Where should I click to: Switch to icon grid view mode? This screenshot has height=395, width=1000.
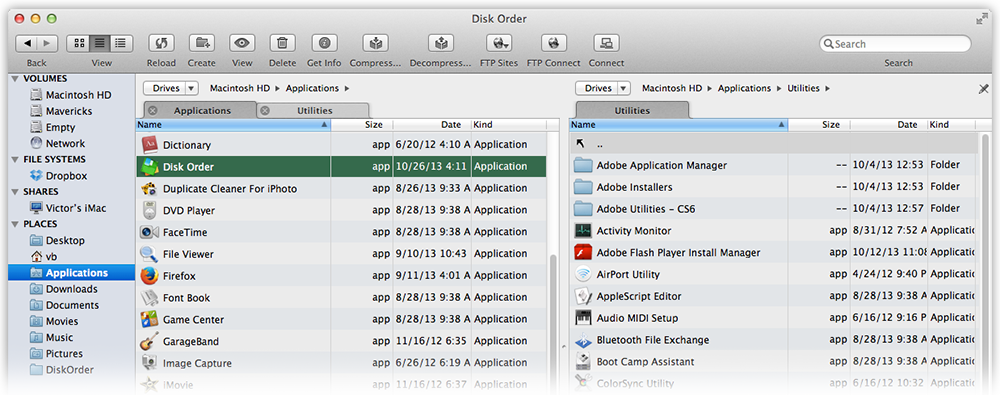click(x=79, y=43)
